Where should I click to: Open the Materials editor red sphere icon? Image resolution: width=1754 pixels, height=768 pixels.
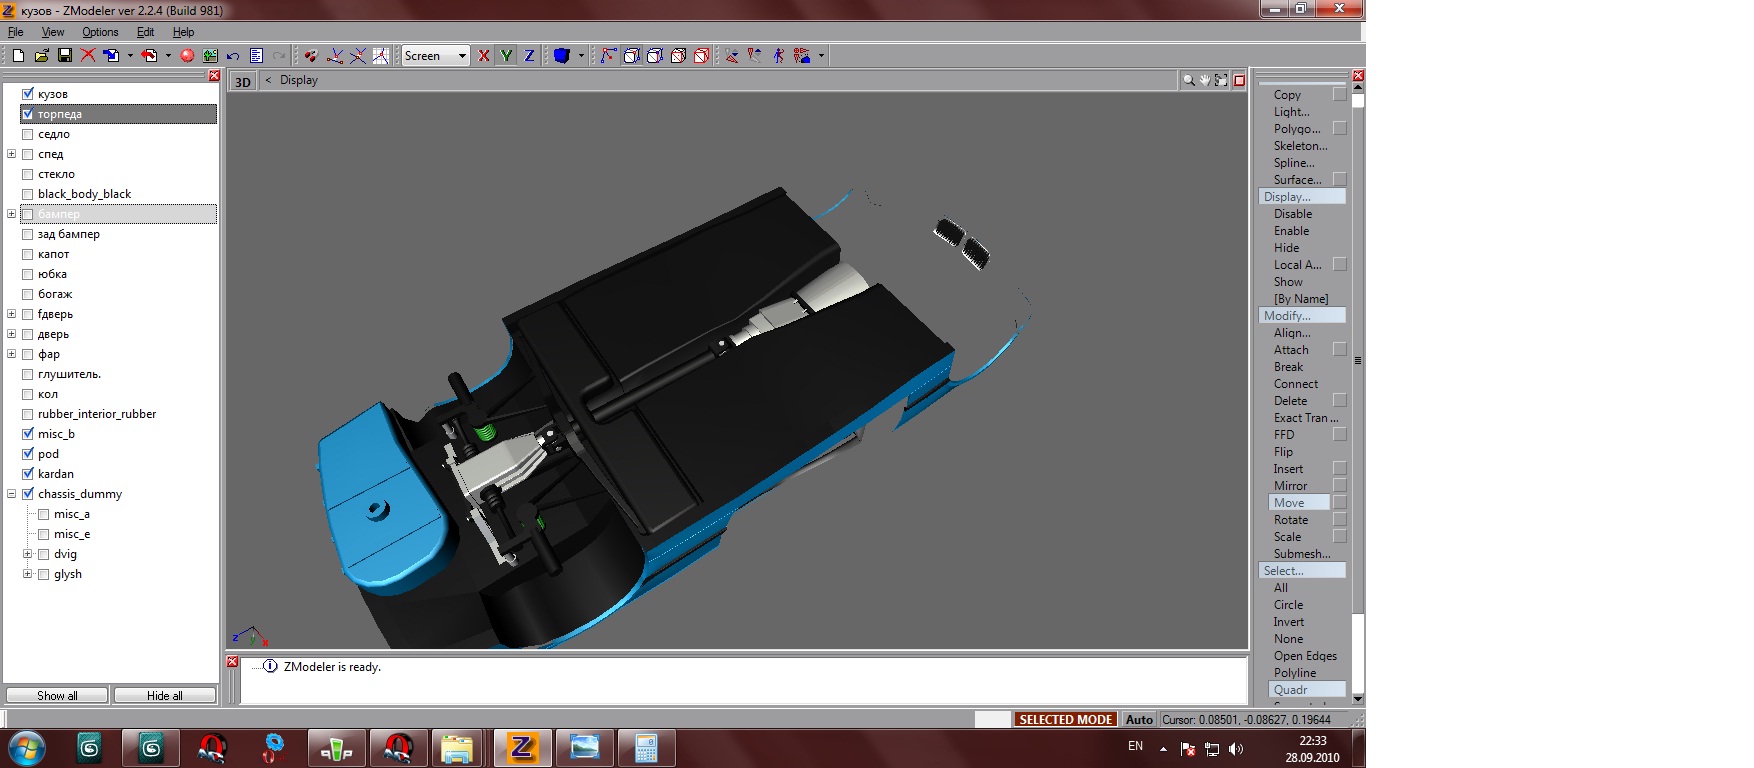point(187,56)
